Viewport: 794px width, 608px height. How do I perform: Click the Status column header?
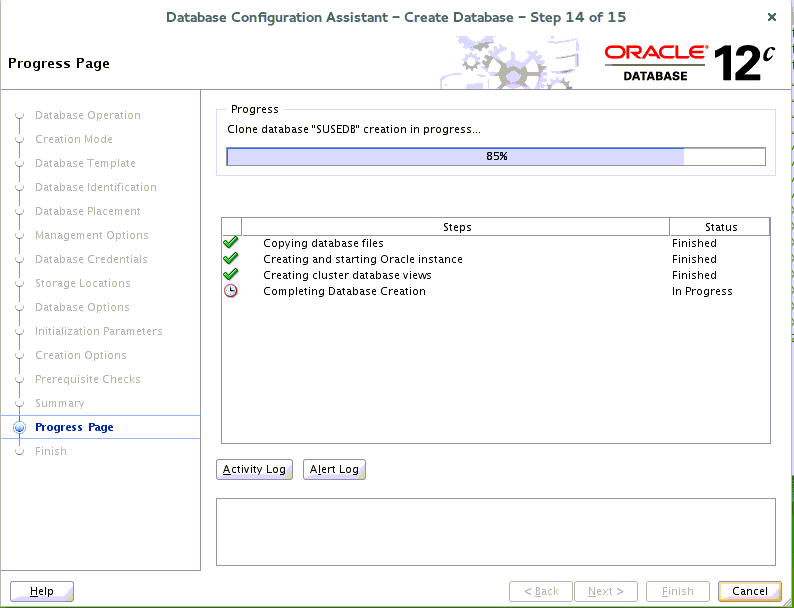click(720, 227)
